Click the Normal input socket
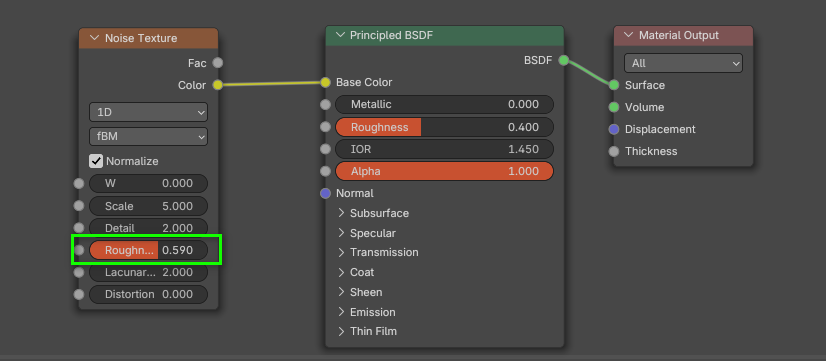Screen dimensions: 826x361 click(x=326, y=193)
